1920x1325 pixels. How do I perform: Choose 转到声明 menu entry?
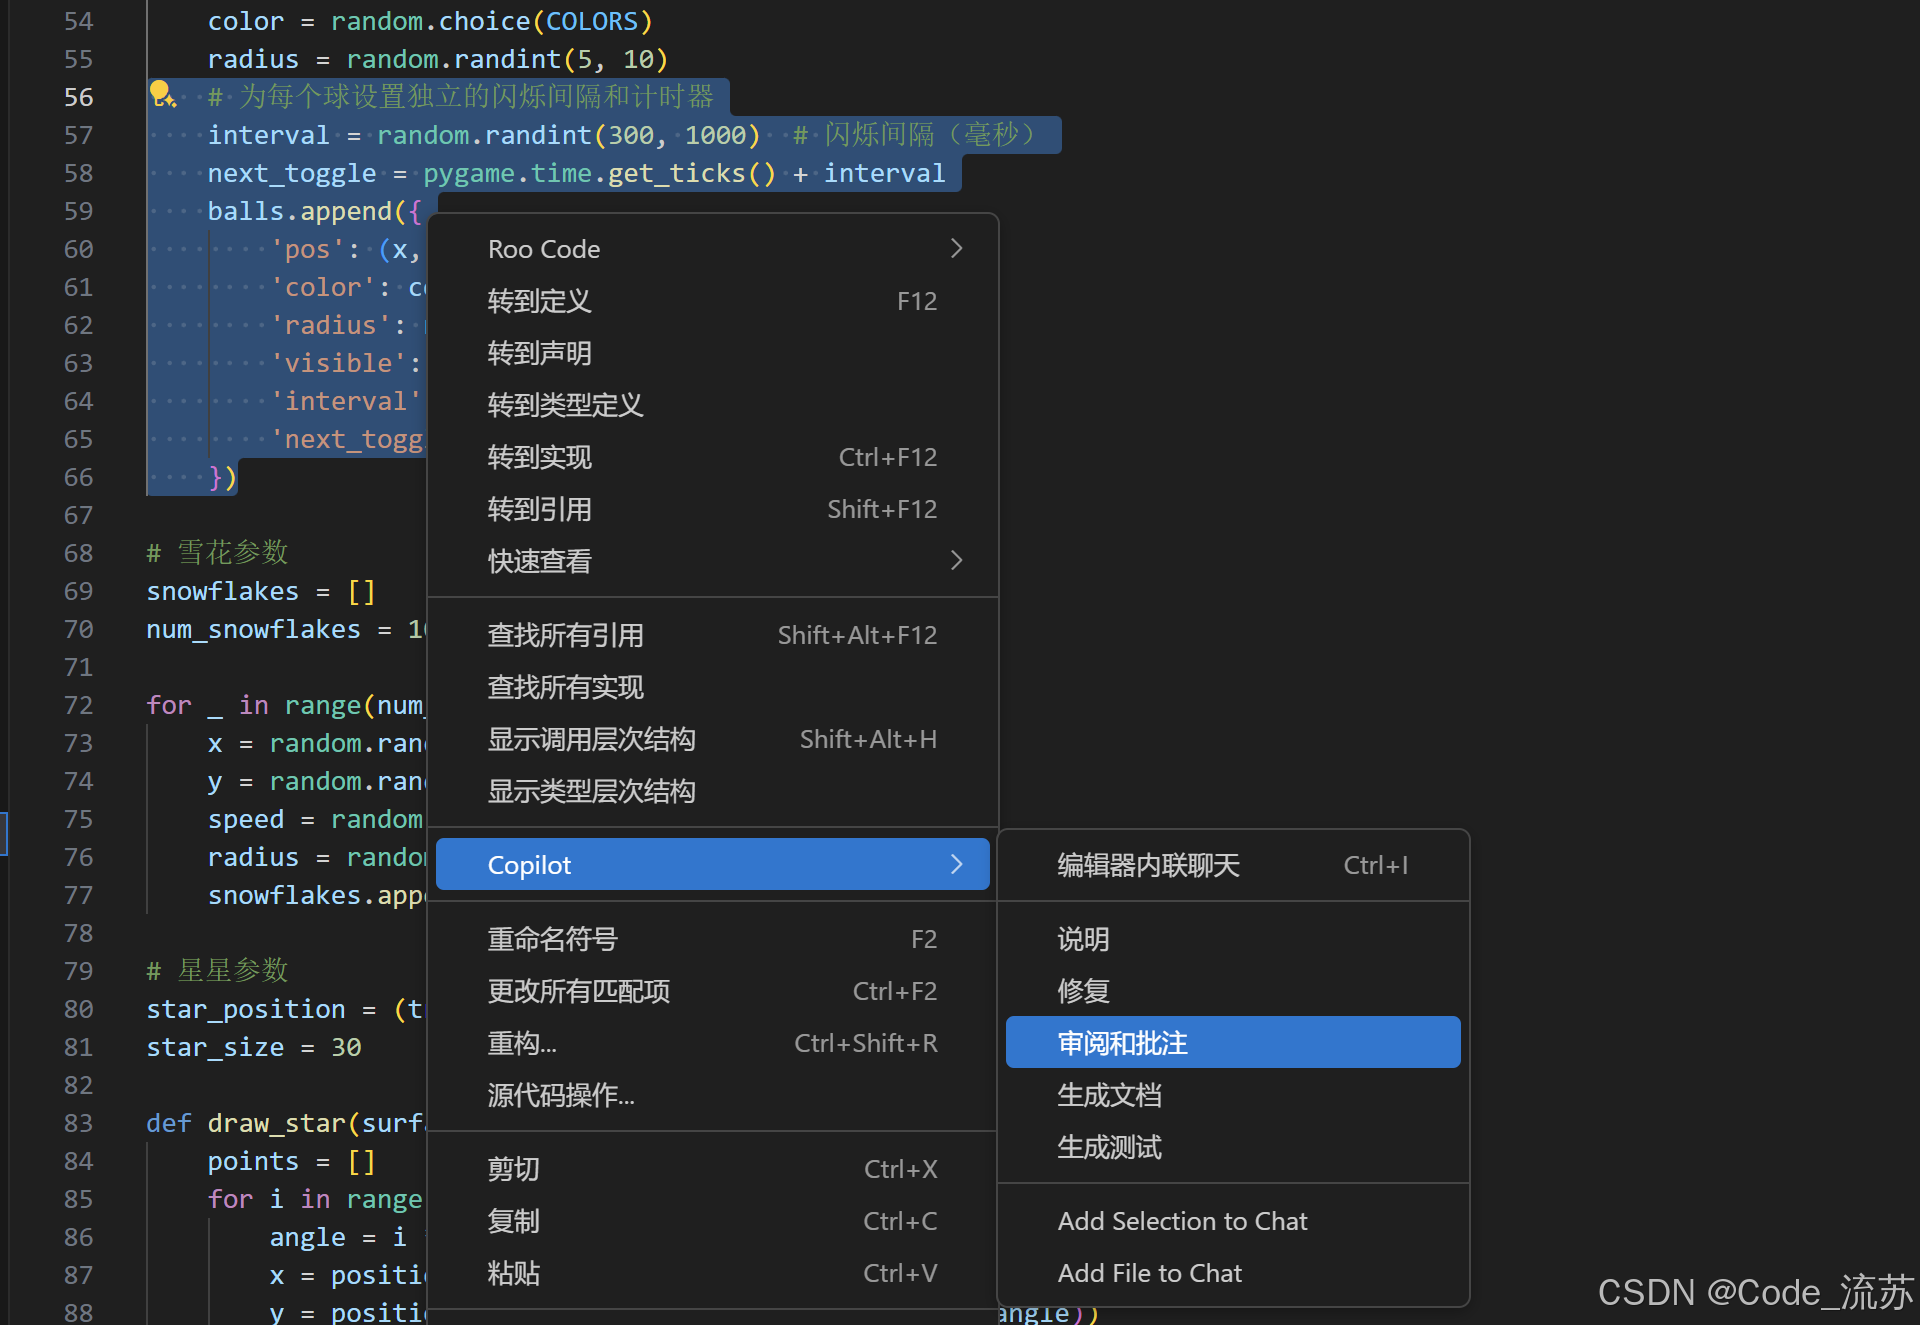coord(539,353)
